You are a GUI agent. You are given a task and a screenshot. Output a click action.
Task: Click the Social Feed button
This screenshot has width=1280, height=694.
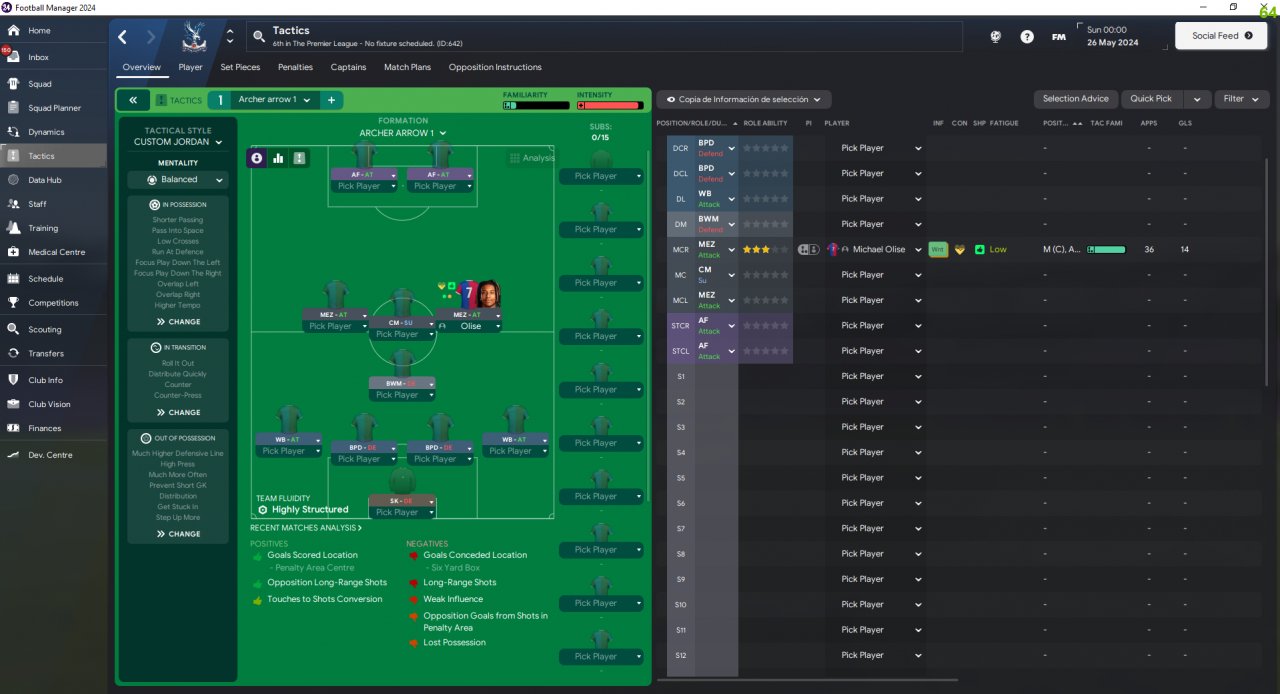pos(1221,36)
